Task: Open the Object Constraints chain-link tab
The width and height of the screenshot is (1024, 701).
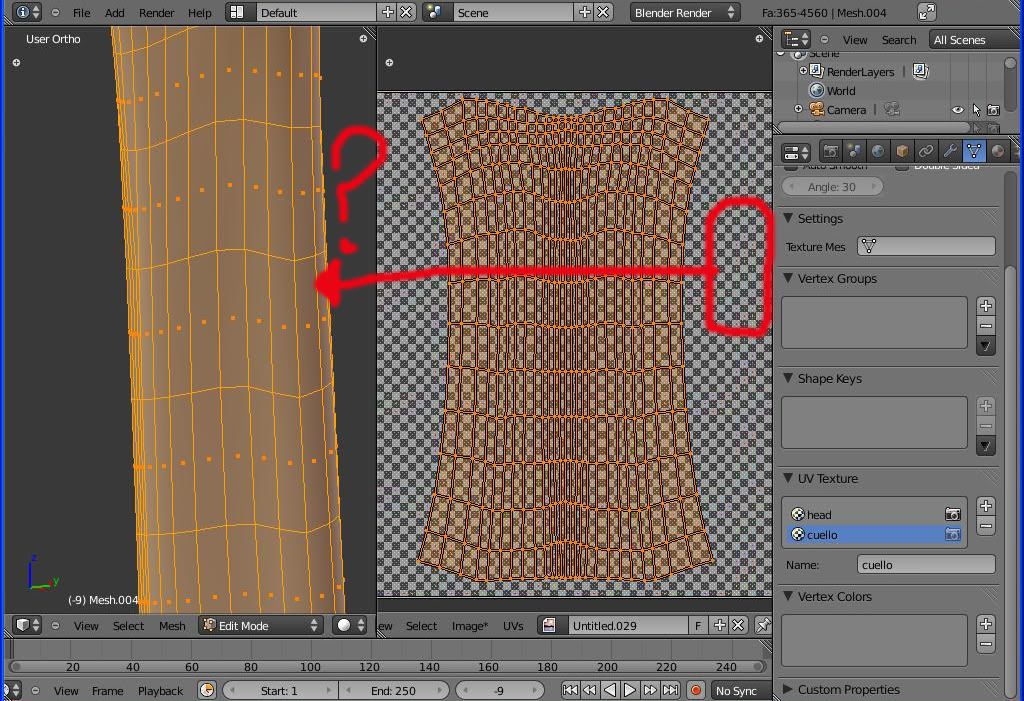Action: click(926, 151)
